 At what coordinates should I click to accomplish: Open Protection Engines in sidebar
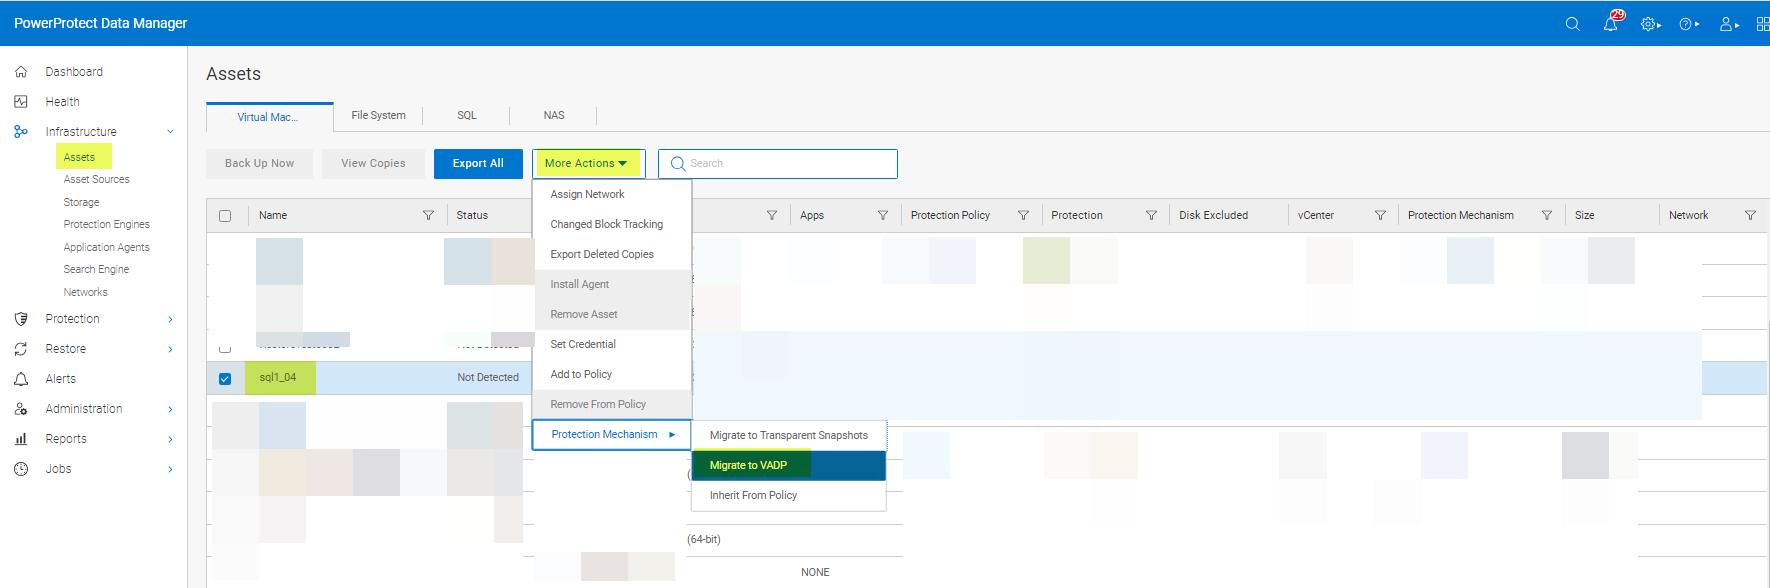pos(107,225)
